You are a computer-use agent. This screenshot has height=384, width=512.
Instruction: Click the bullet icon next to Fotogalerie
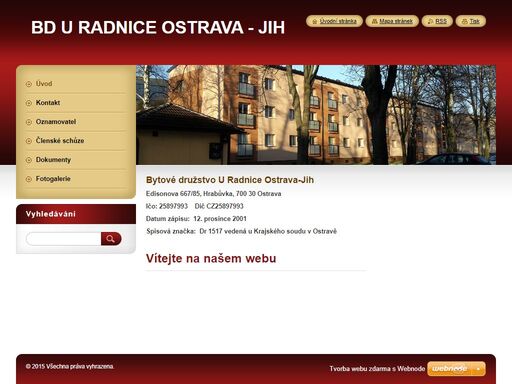(29, 179)
